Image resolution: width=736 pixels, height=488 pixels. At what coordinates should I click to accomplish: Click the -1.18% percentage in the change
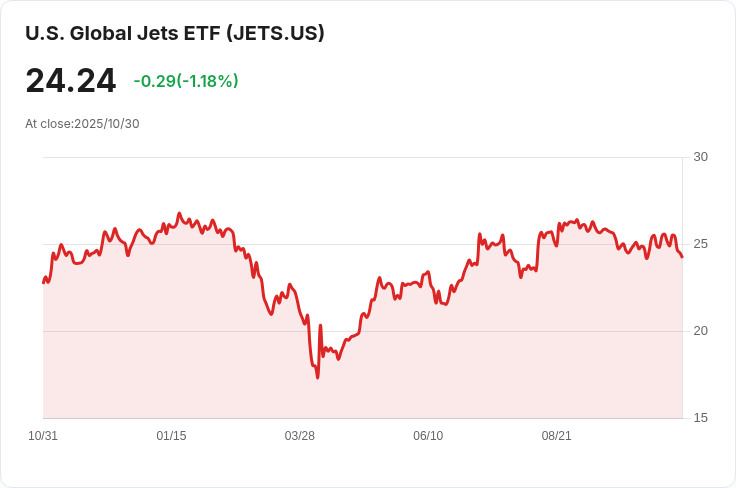click(208, 81)
